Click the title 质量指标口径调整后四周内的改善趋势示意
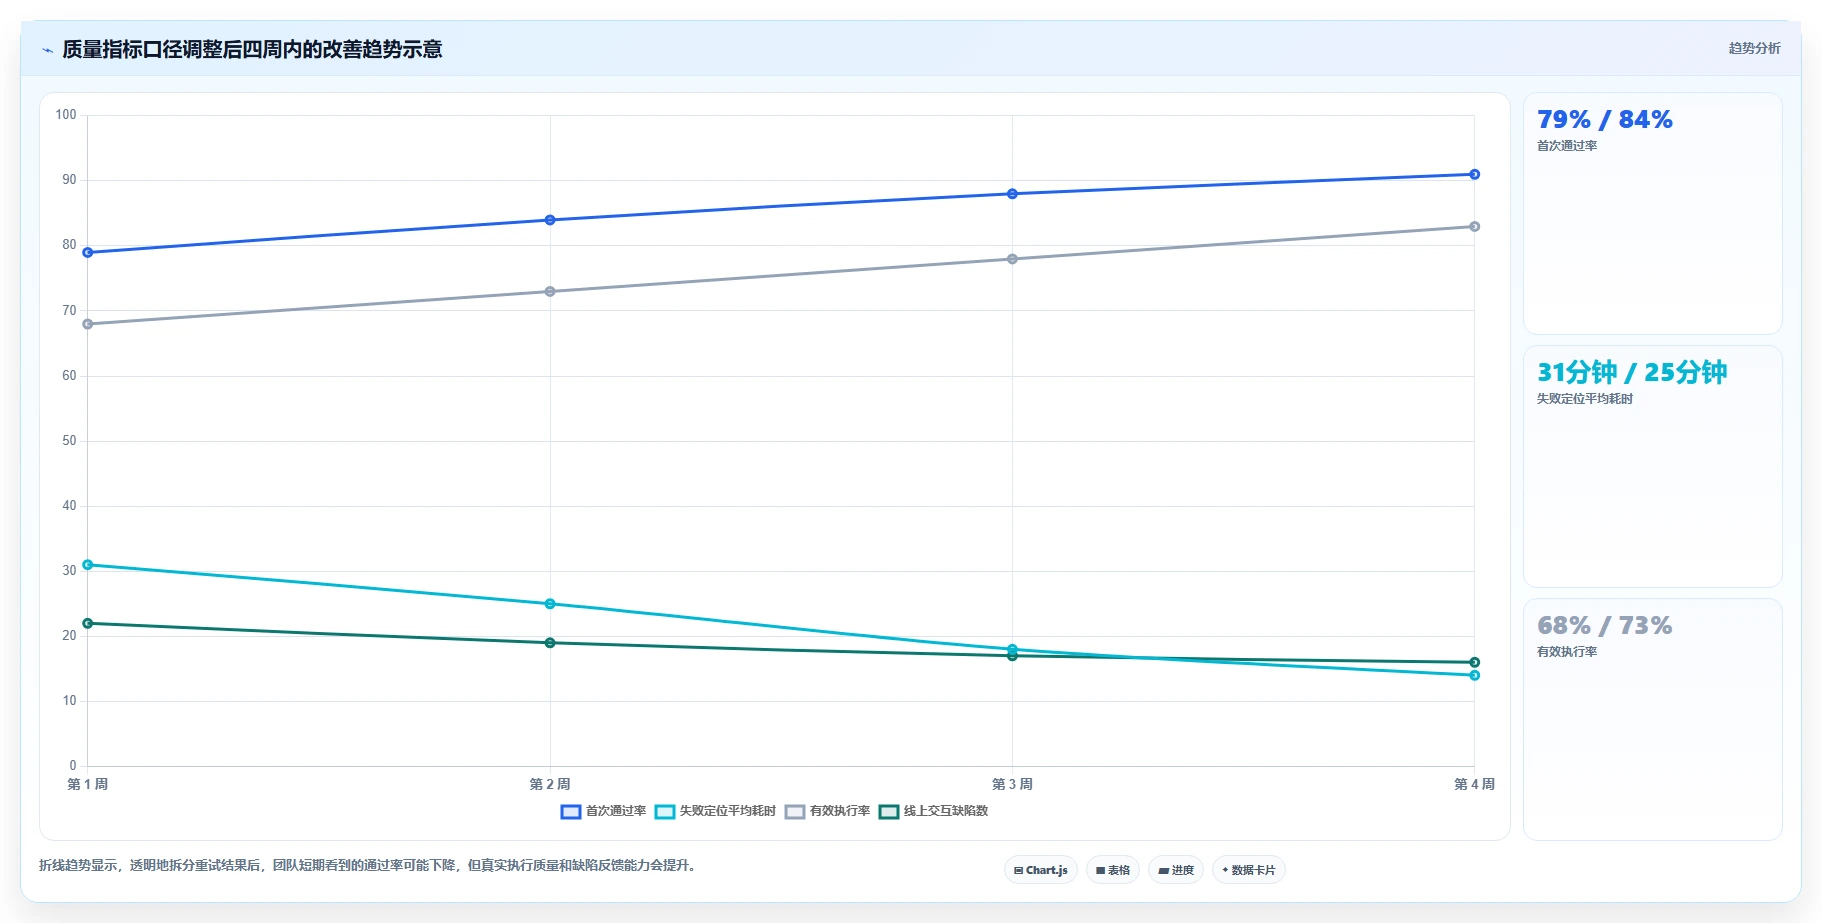Screen dimensions: 1822x923 [x=252, y=49]
